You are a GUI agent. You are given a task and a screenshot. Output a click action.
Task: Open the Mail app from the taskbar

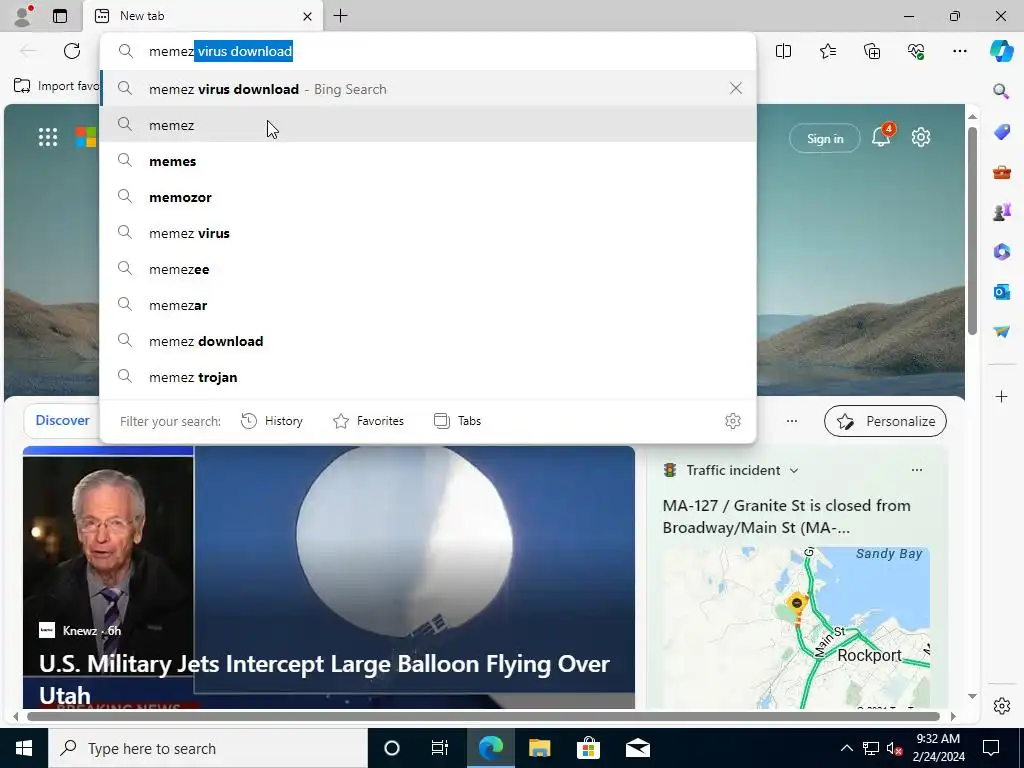click(637, 748)
